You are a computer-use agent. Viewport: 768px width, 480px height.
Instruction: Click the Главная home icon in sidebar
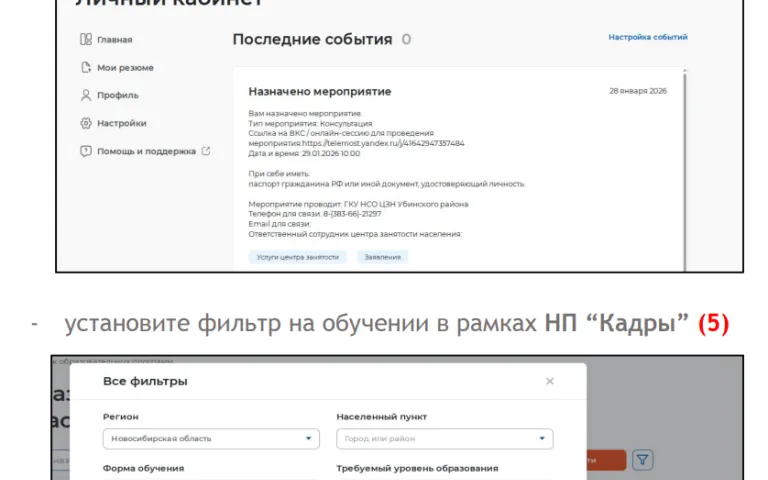[x=86, y=40]
